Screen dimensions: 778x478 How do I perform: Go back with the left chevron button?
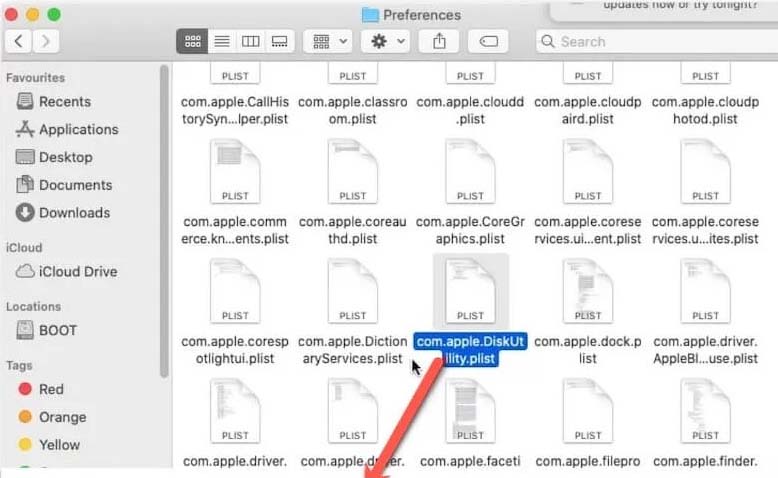[x=19, y=41]
